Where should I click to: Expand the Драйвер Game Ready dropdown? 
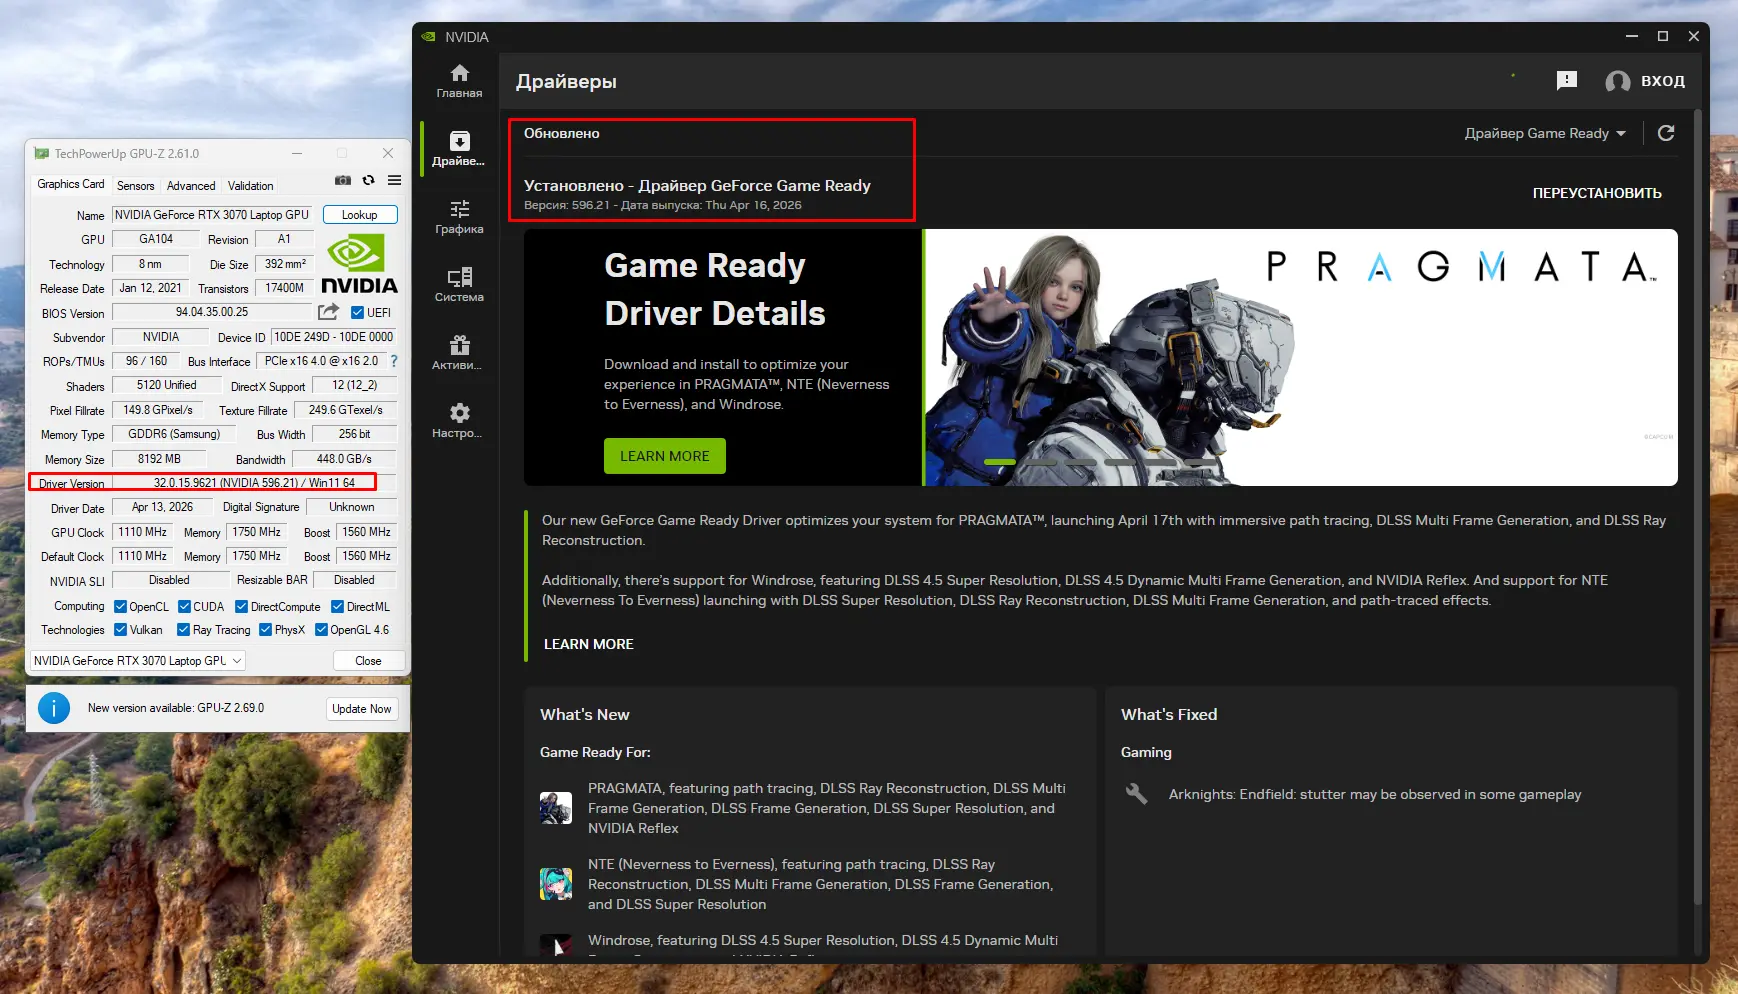(1545, 133)
